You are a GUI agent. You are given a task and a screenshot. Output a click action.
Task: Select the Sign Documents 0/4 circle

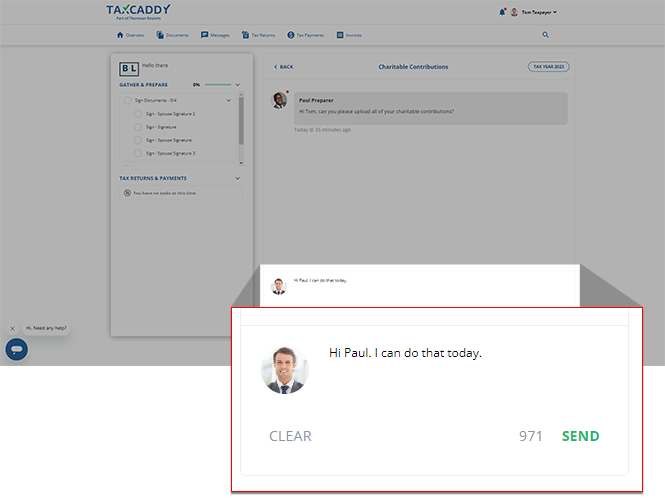(x=127, y=100)
